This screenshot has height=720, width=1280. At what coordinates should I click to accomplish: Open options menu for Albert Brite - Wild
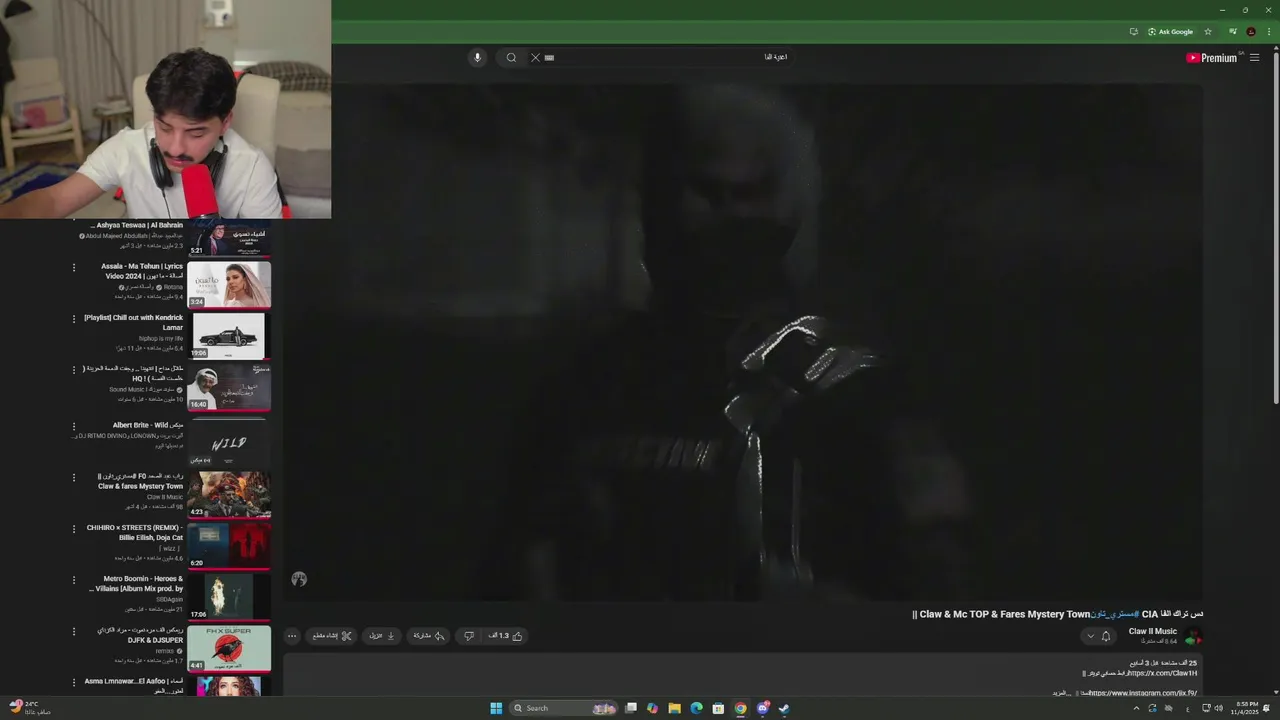pyautogui.click(x=73, y=426)
